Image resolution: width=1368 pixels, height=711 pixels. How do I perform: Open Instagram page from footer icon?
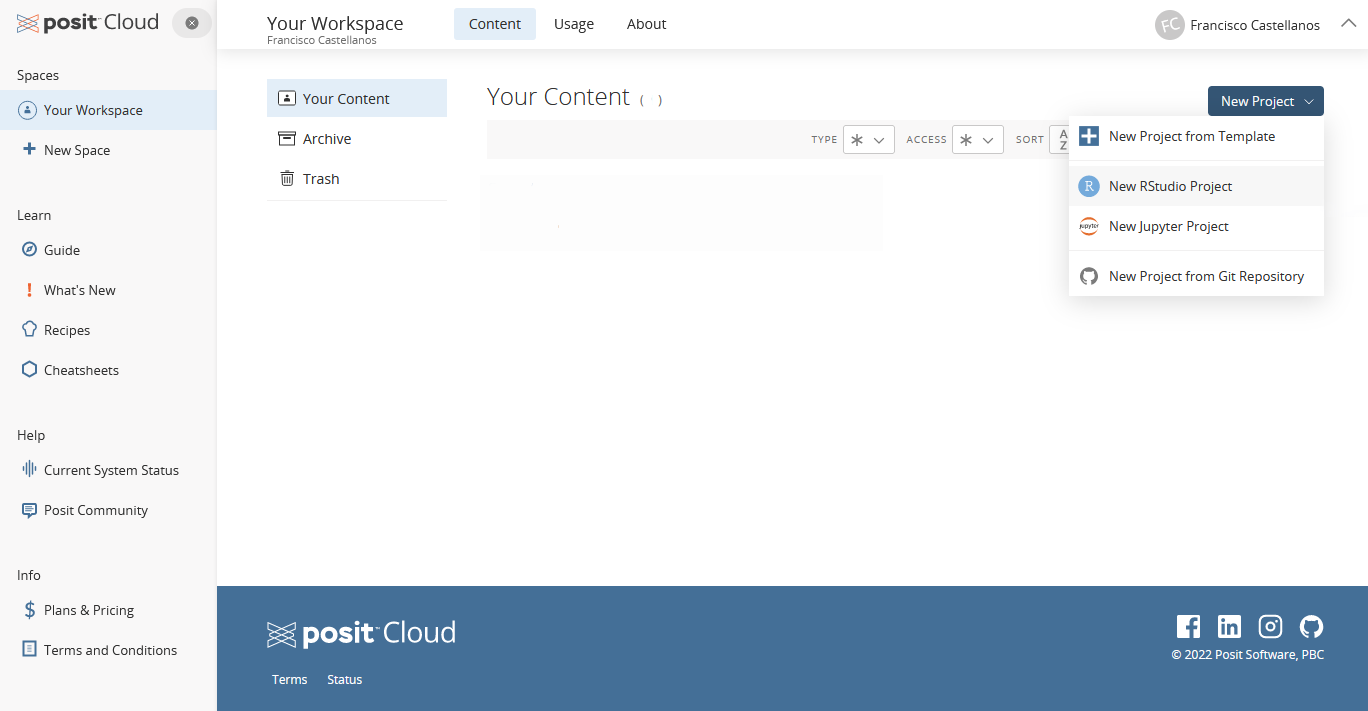coord(1270,627)
